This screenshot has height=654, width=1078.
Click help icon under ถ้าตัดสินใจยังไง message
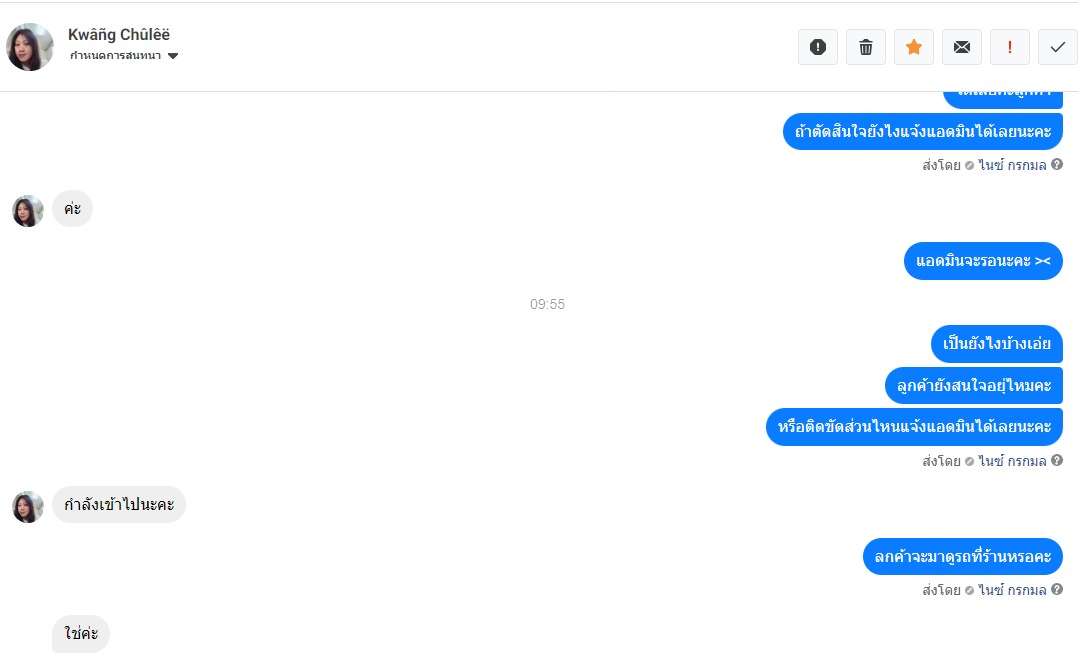tap(1057, 164)
